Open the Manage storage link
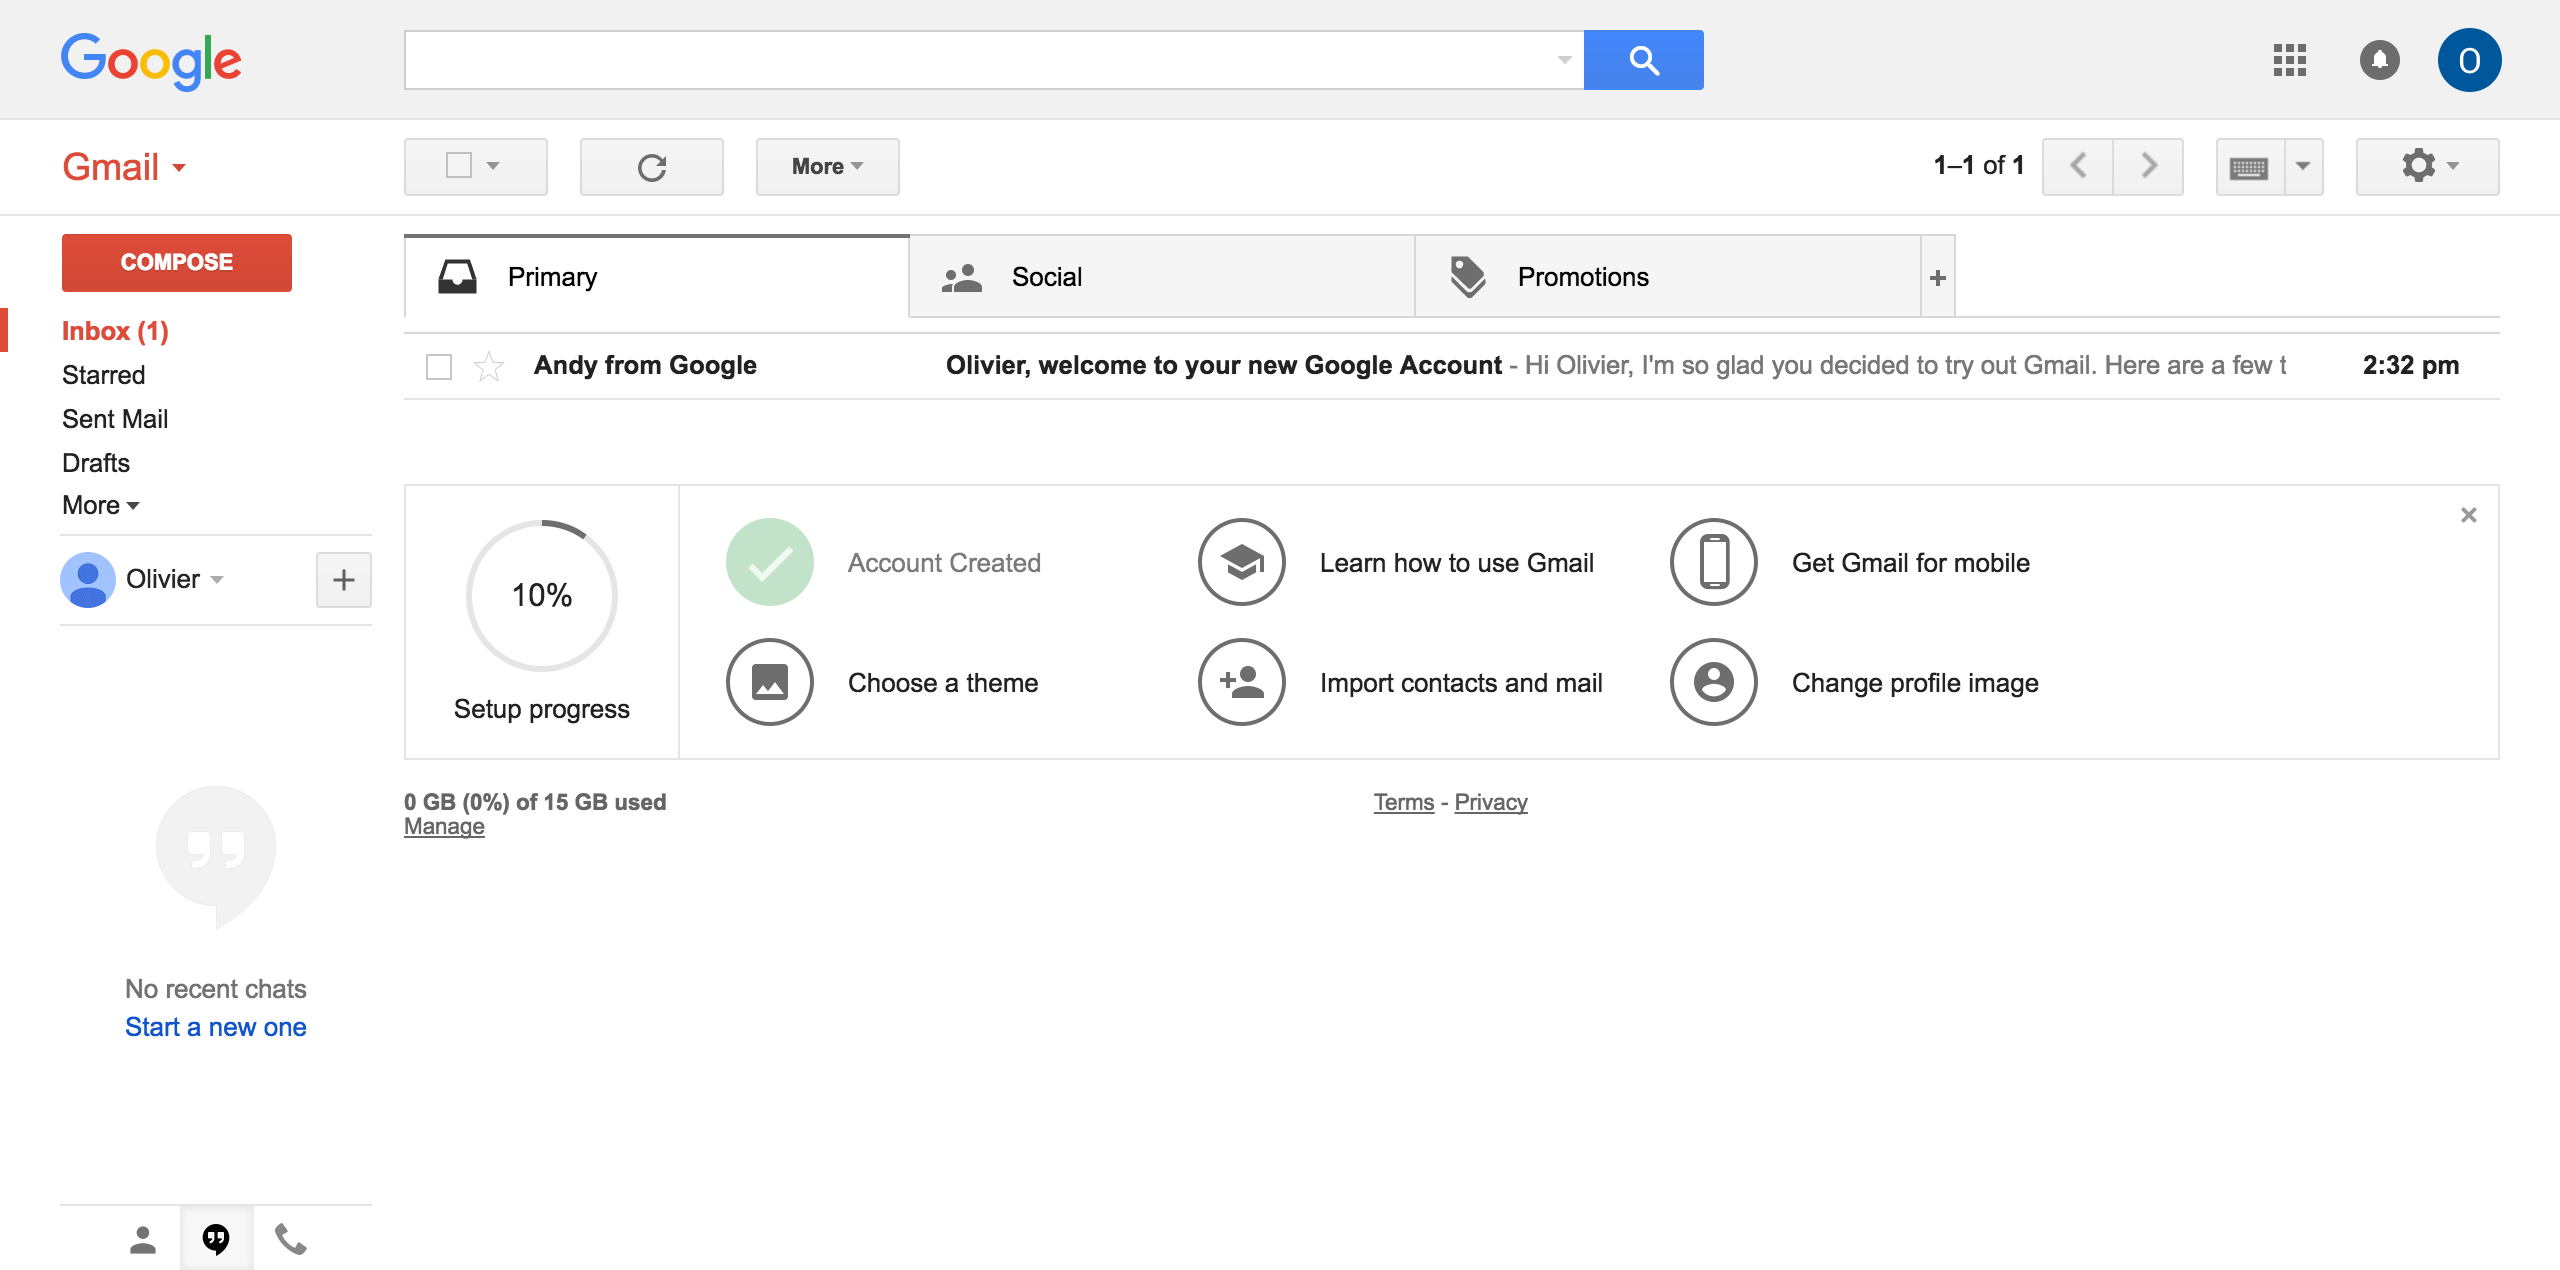The width and height of the screenshot is (2560, 1270). [x=443, y=826]
